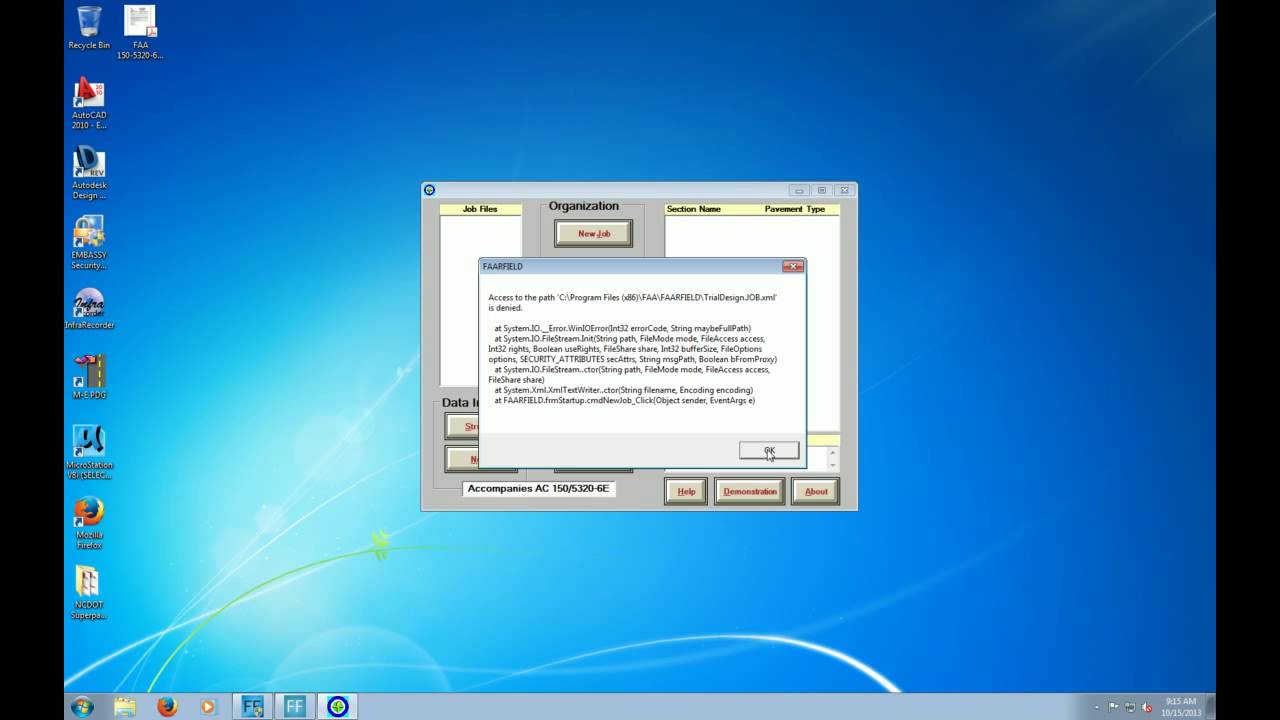Minimize the FAARFIELD startup window
This screenshot has height=720, width=1280.
click(799, 190)
